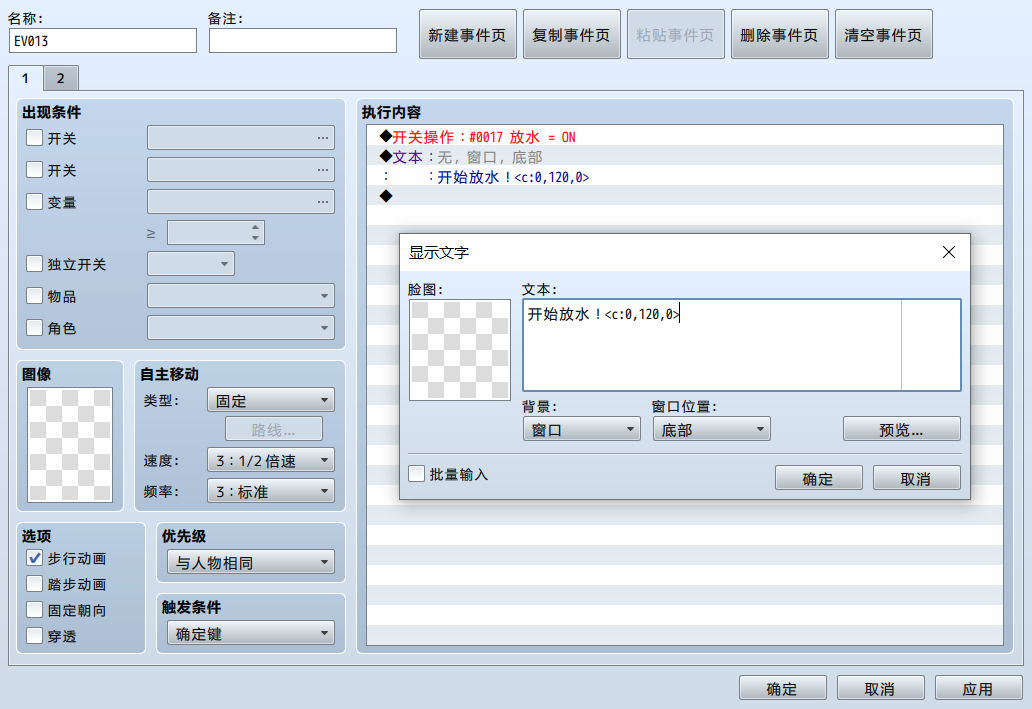Close the 显示文字 dialog
This screenshot has height=709, width=1032.
tap(948, 252)
